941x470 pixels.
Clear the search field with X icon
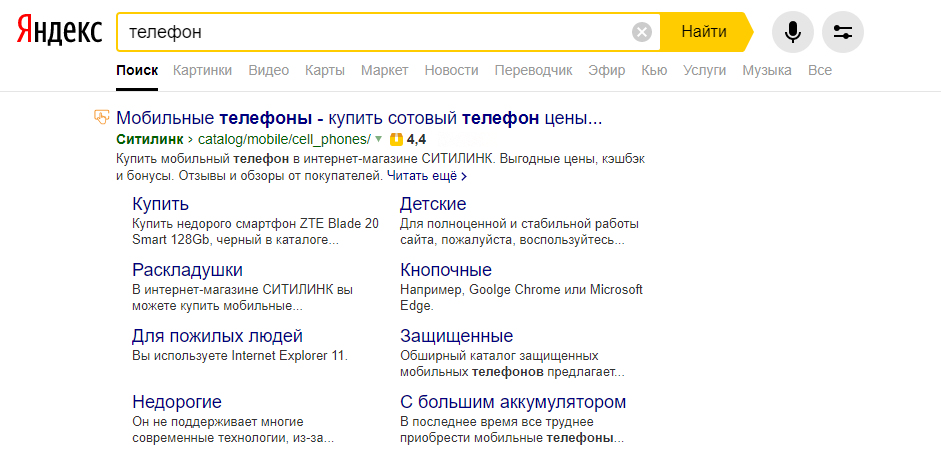point(642,32)
